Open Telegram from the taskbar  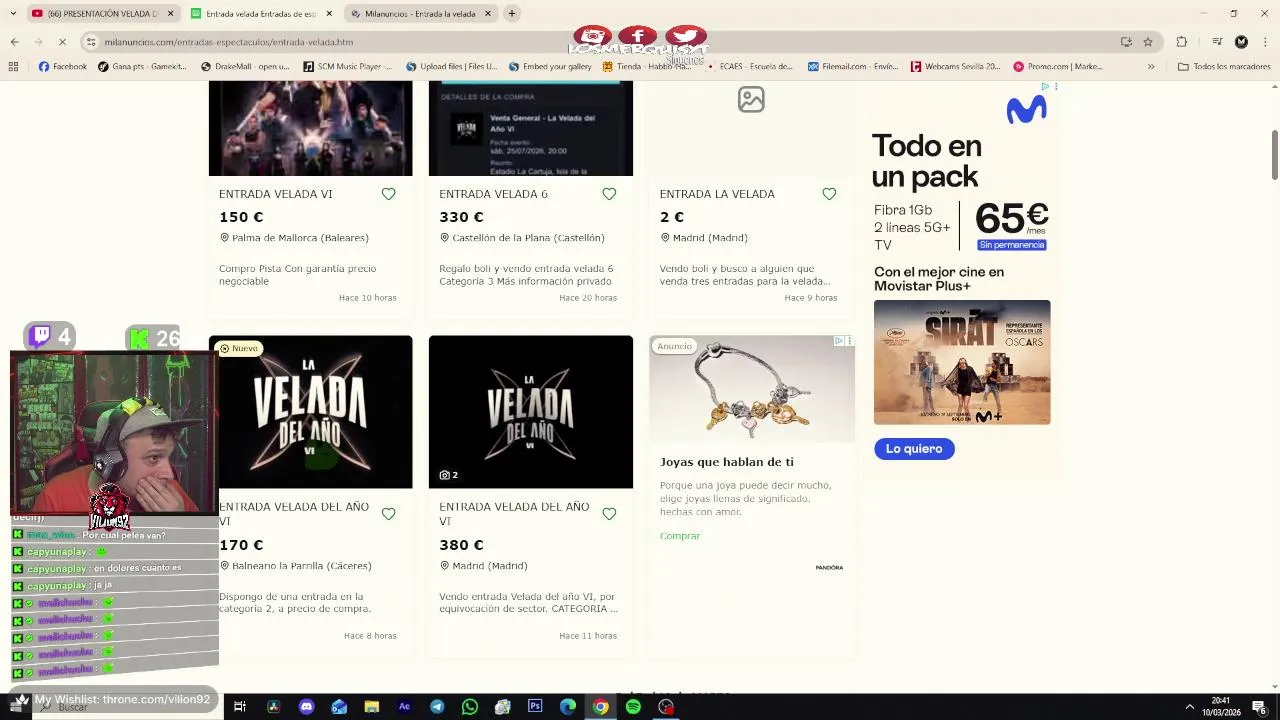pos(437,707)
